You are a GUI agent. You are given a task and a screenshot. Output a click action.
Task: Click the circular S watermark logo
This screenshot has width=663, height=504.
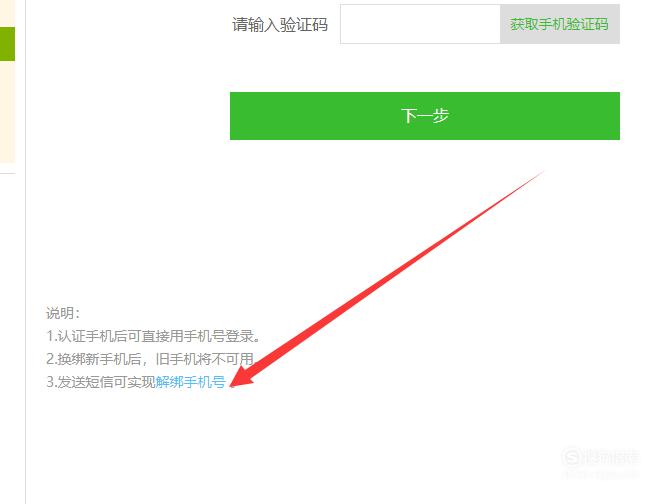click(571, 457)
